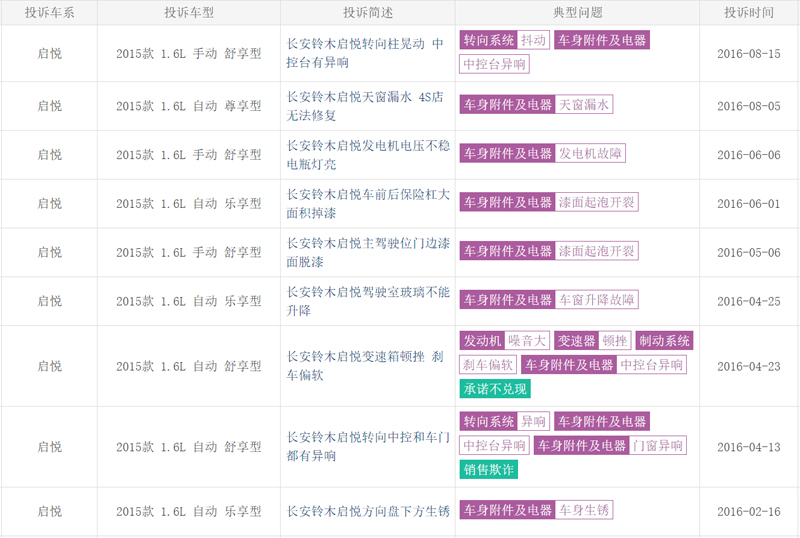
Task: Click the 投诉车型 column header
Action: pyautogui.click(x=189, y=12)
